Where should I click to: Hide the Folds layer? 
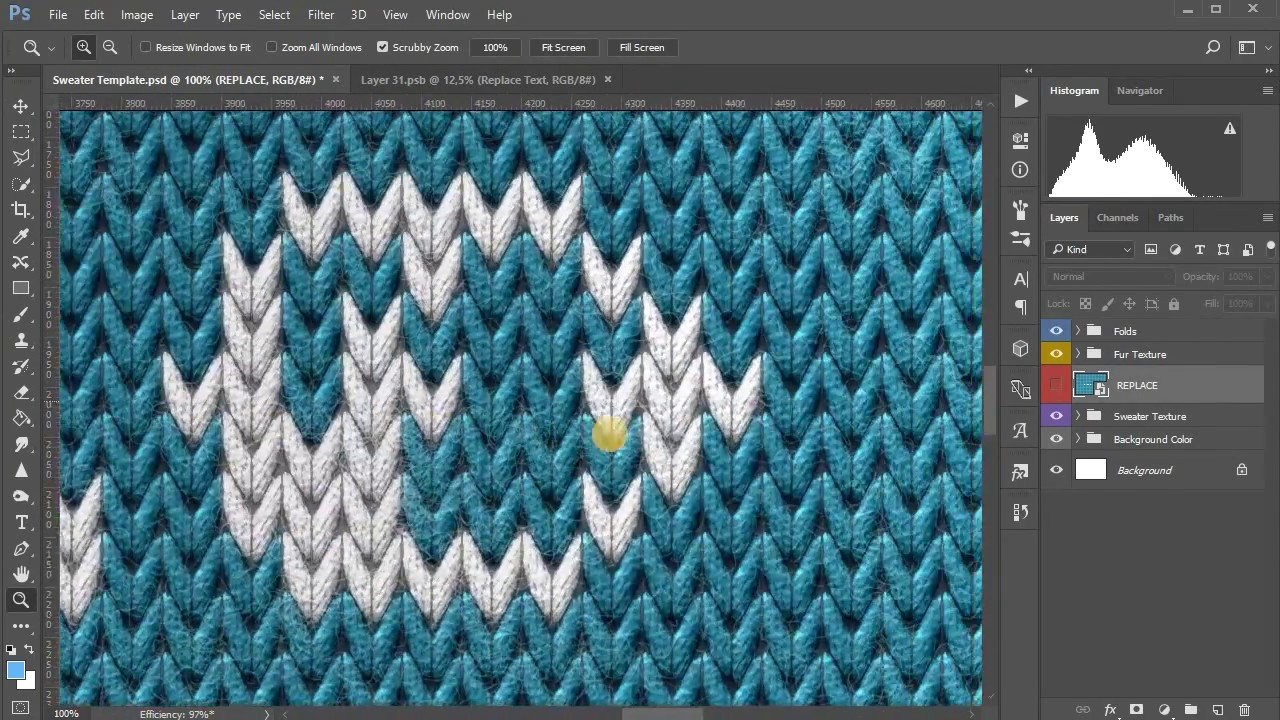click(x=1056, y=331)
